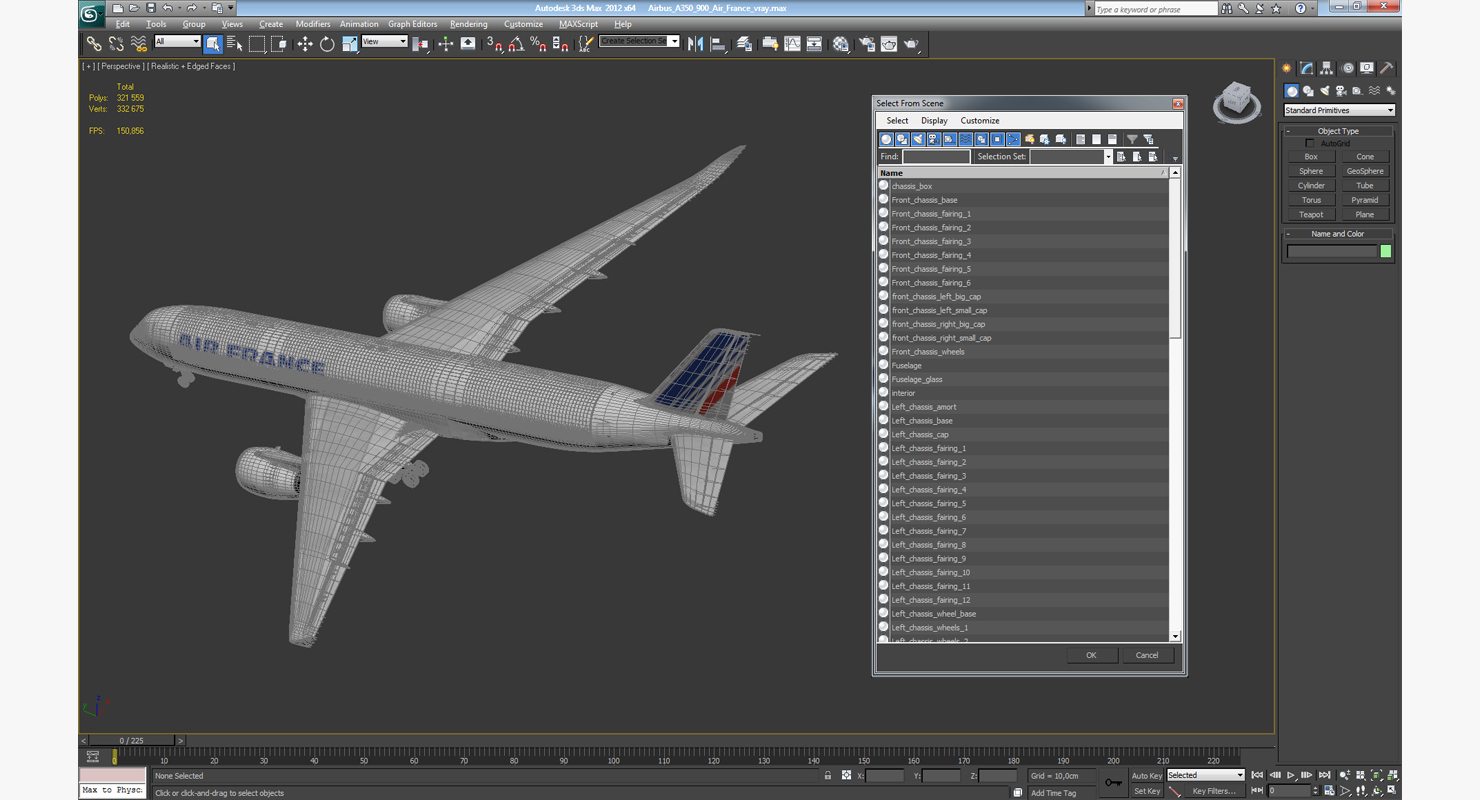
Task: Open the Curve Editor from toolbar
Action: point(792,43)
